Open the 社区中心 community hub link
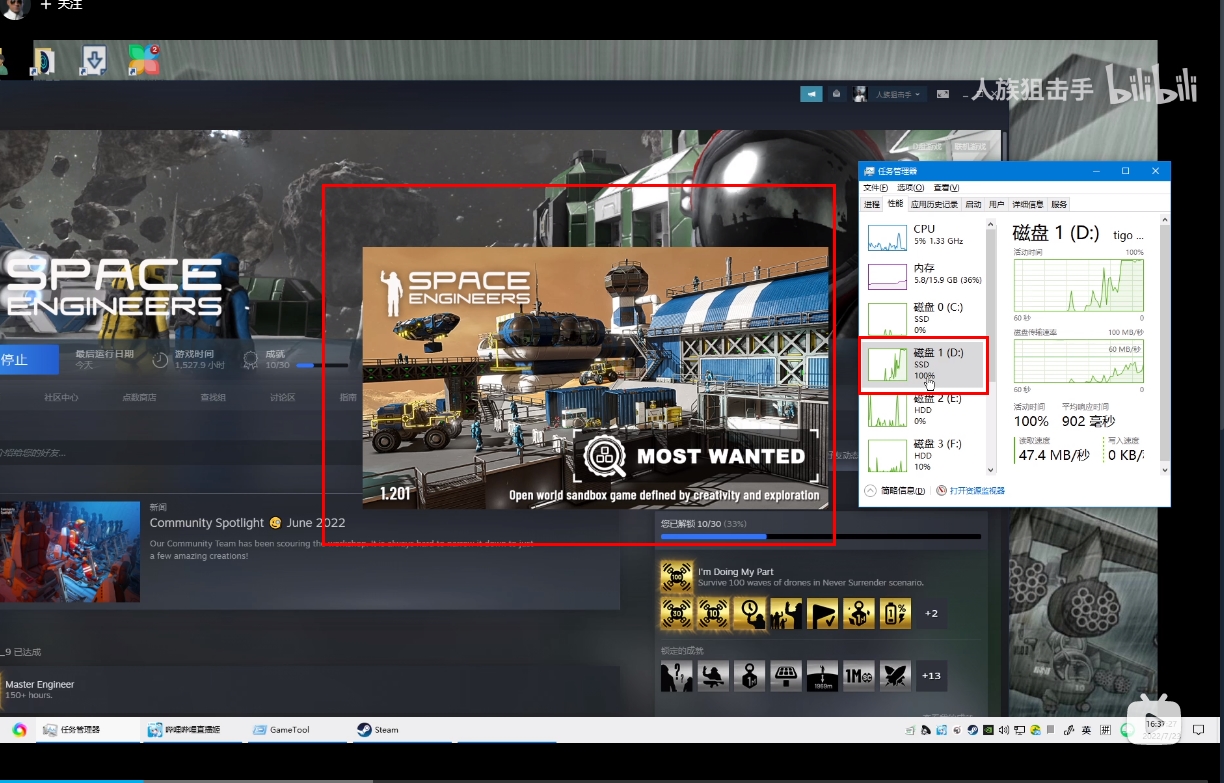This screenshot has height=783, width=1224. tap(61, 397)
